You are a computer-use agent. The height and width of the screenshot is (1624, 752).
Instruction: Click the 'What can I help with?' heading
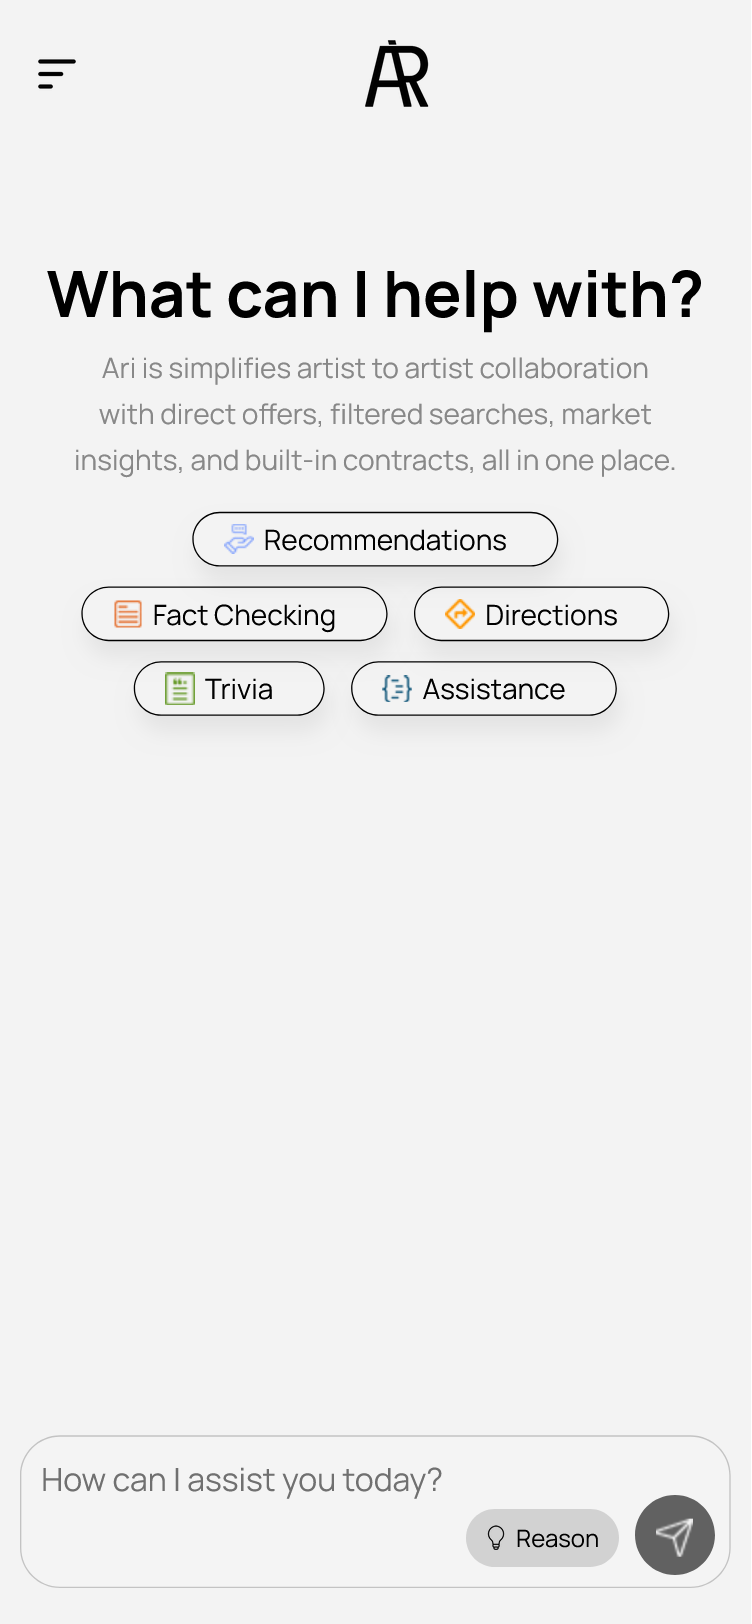click(x=376, y=295)
